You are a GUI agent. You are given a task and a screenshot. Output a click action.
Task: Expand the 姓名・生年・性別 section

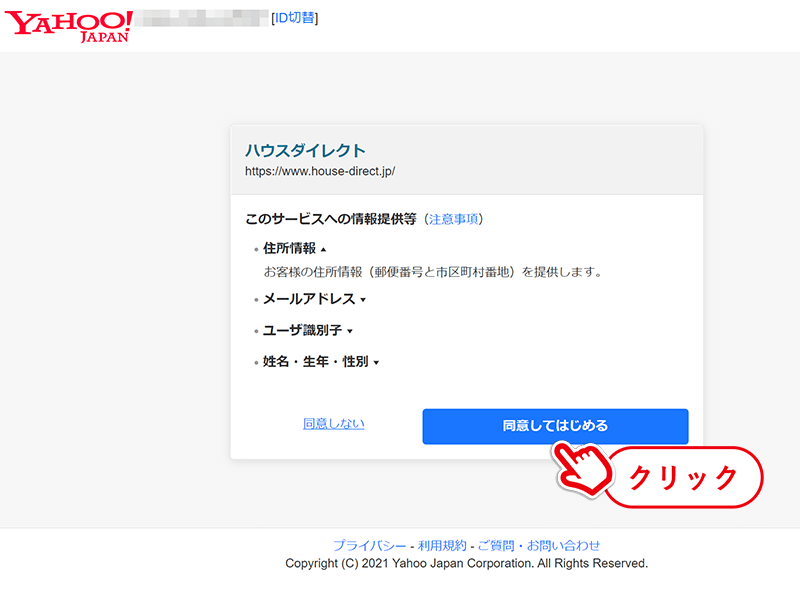[x=321, y=362]
